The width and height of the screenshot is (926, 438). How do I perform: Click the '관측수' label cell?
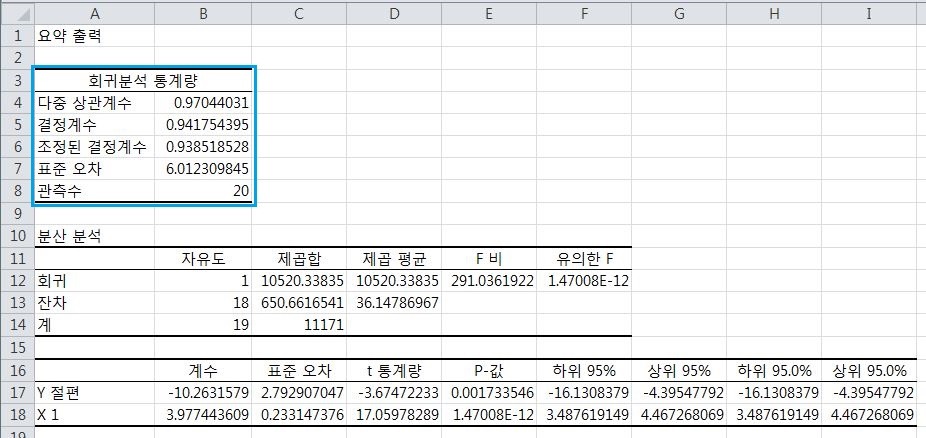click(x=94, y=191)
